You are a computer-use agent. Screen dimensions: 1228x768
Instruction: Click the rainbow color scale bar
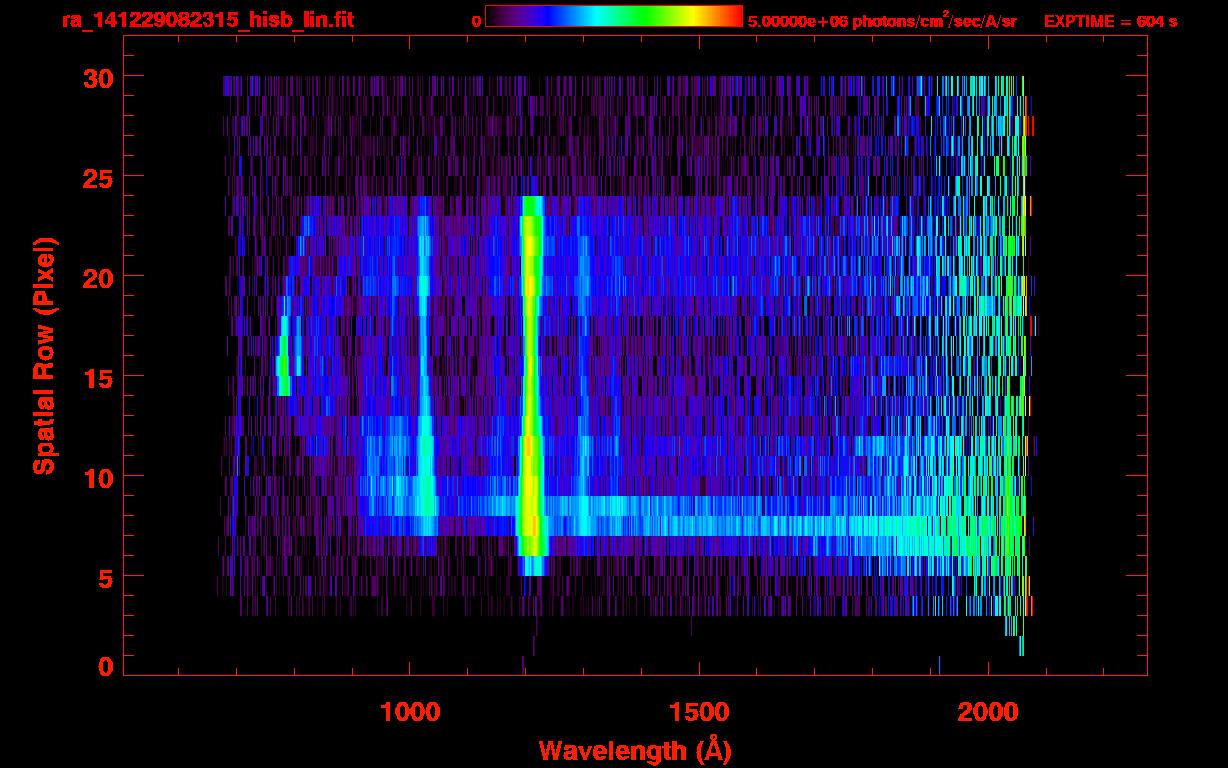pyautogui.click(x=614, y=16)
